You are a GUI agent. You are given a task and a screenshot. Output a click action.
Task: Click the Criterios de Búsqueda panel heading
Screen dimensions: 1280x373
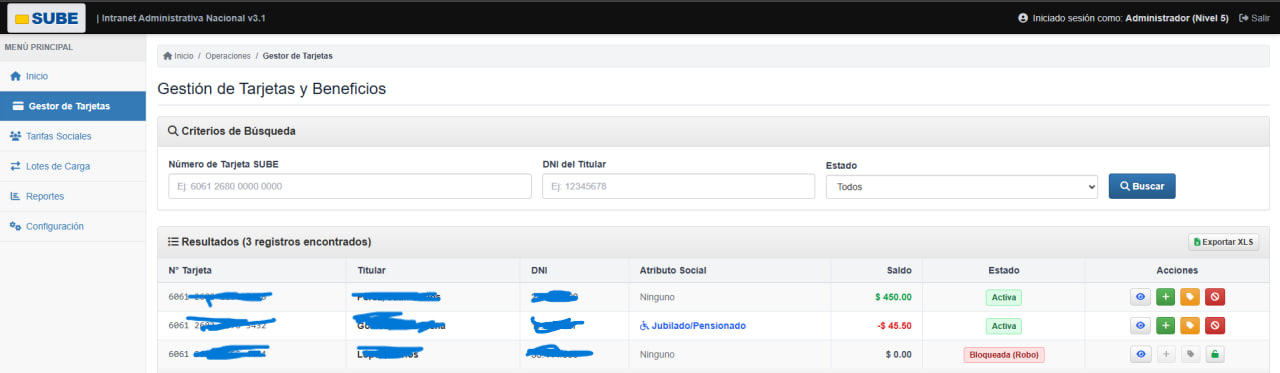point(231,131)
